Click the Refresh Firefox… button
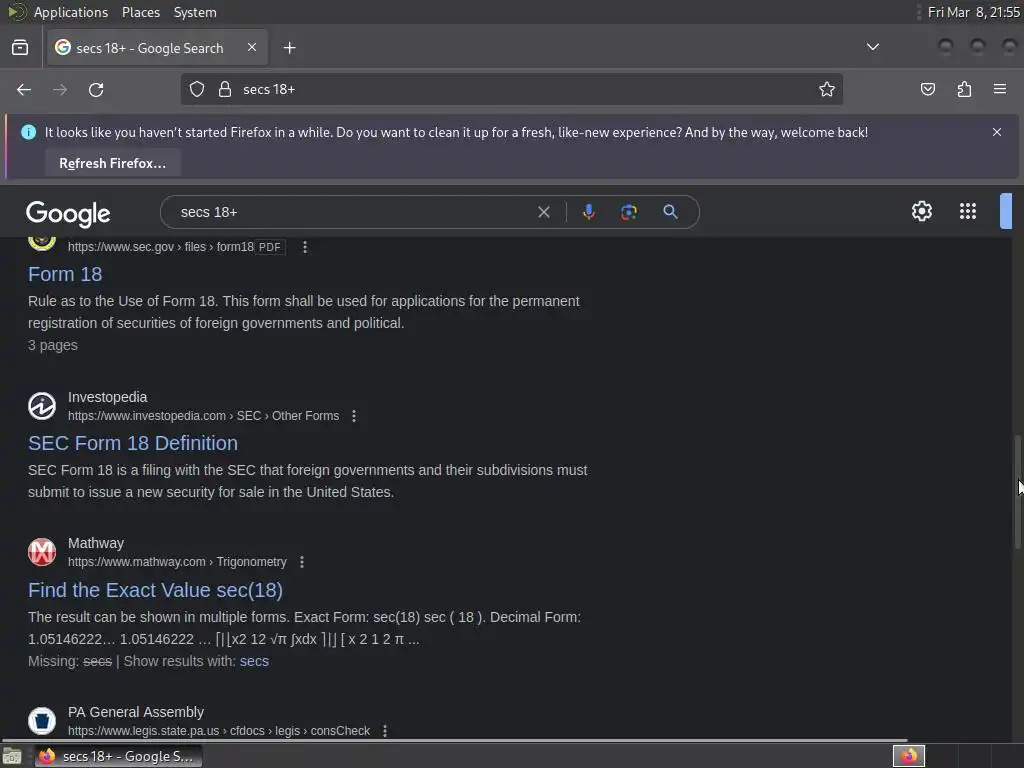The height and width of the screenshot is (768, 1024). pyautogui.click(x=112, y=163)
